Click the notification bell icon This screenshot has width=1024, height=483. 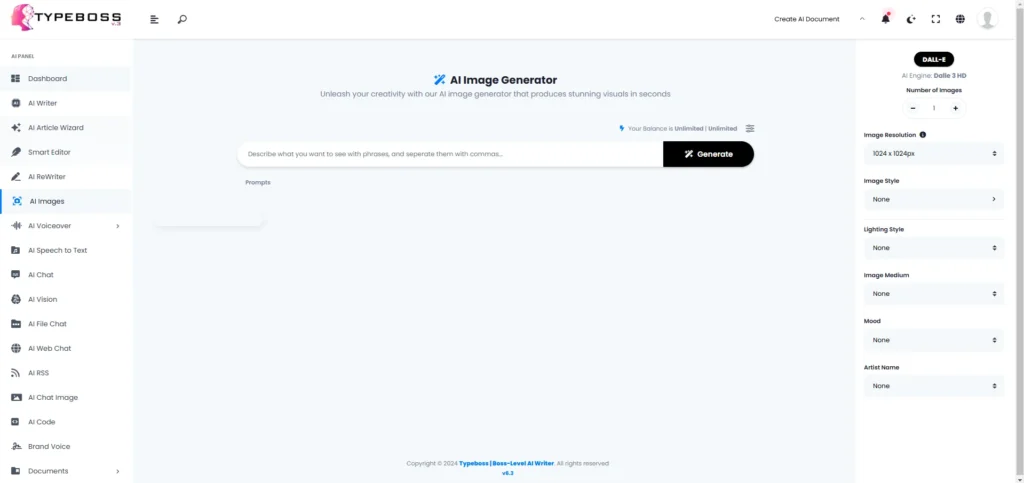coord(885,19)
